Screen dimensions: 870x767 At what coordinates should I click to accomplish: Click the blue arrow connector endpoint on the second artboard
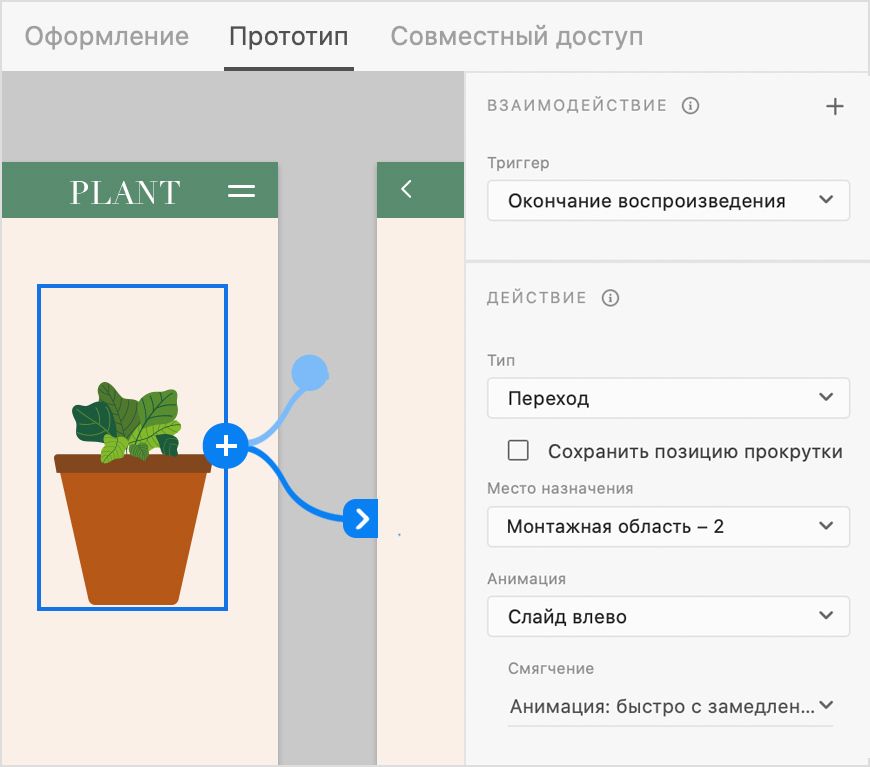pyautogui.click(x=362, y=519)
